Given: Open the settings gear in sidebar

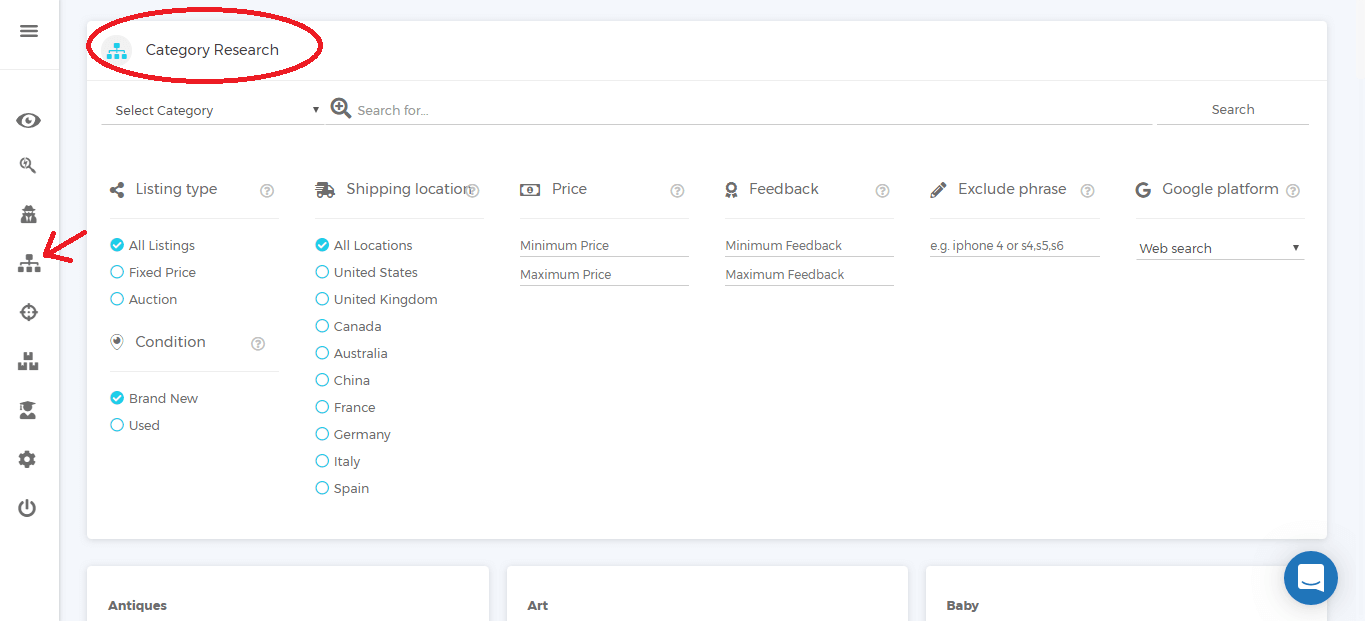Looking at the screenshot, I should 27,459.
